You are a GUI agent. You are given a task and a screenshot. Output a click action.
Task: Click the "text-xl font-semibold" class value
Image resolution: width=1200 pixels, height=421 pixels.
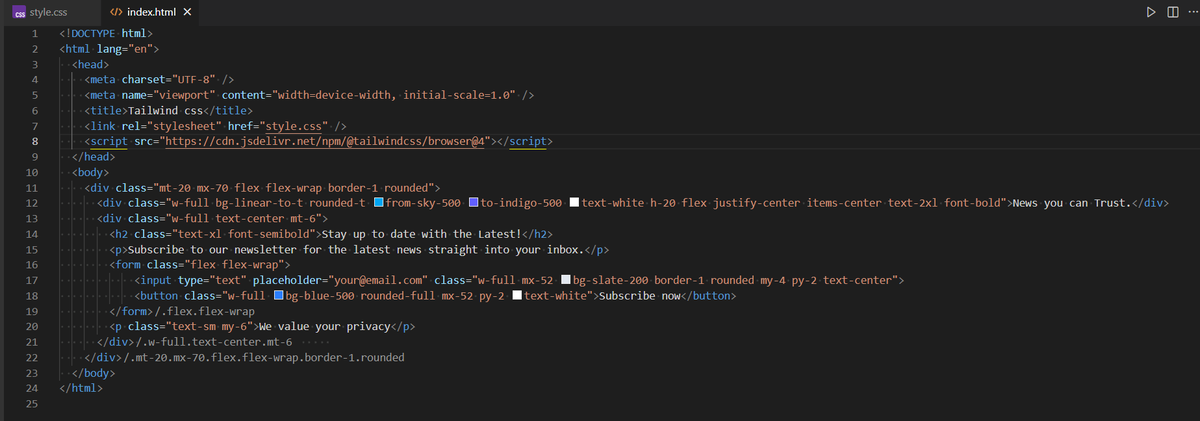click(x=244, y=234)
